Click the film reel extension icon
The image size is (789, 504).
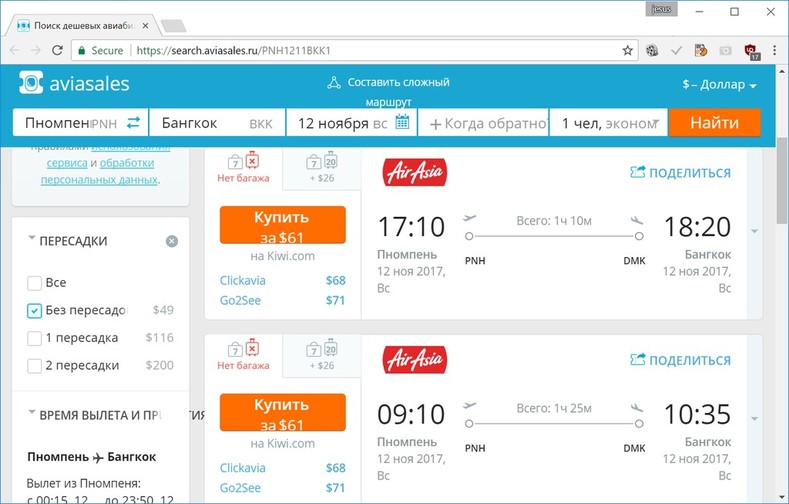[x=652, y=50]
